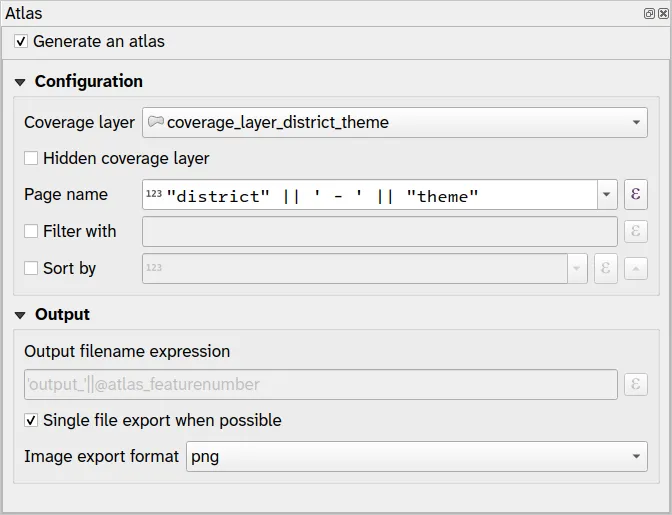Close the Atlas panel

[663, 14]
